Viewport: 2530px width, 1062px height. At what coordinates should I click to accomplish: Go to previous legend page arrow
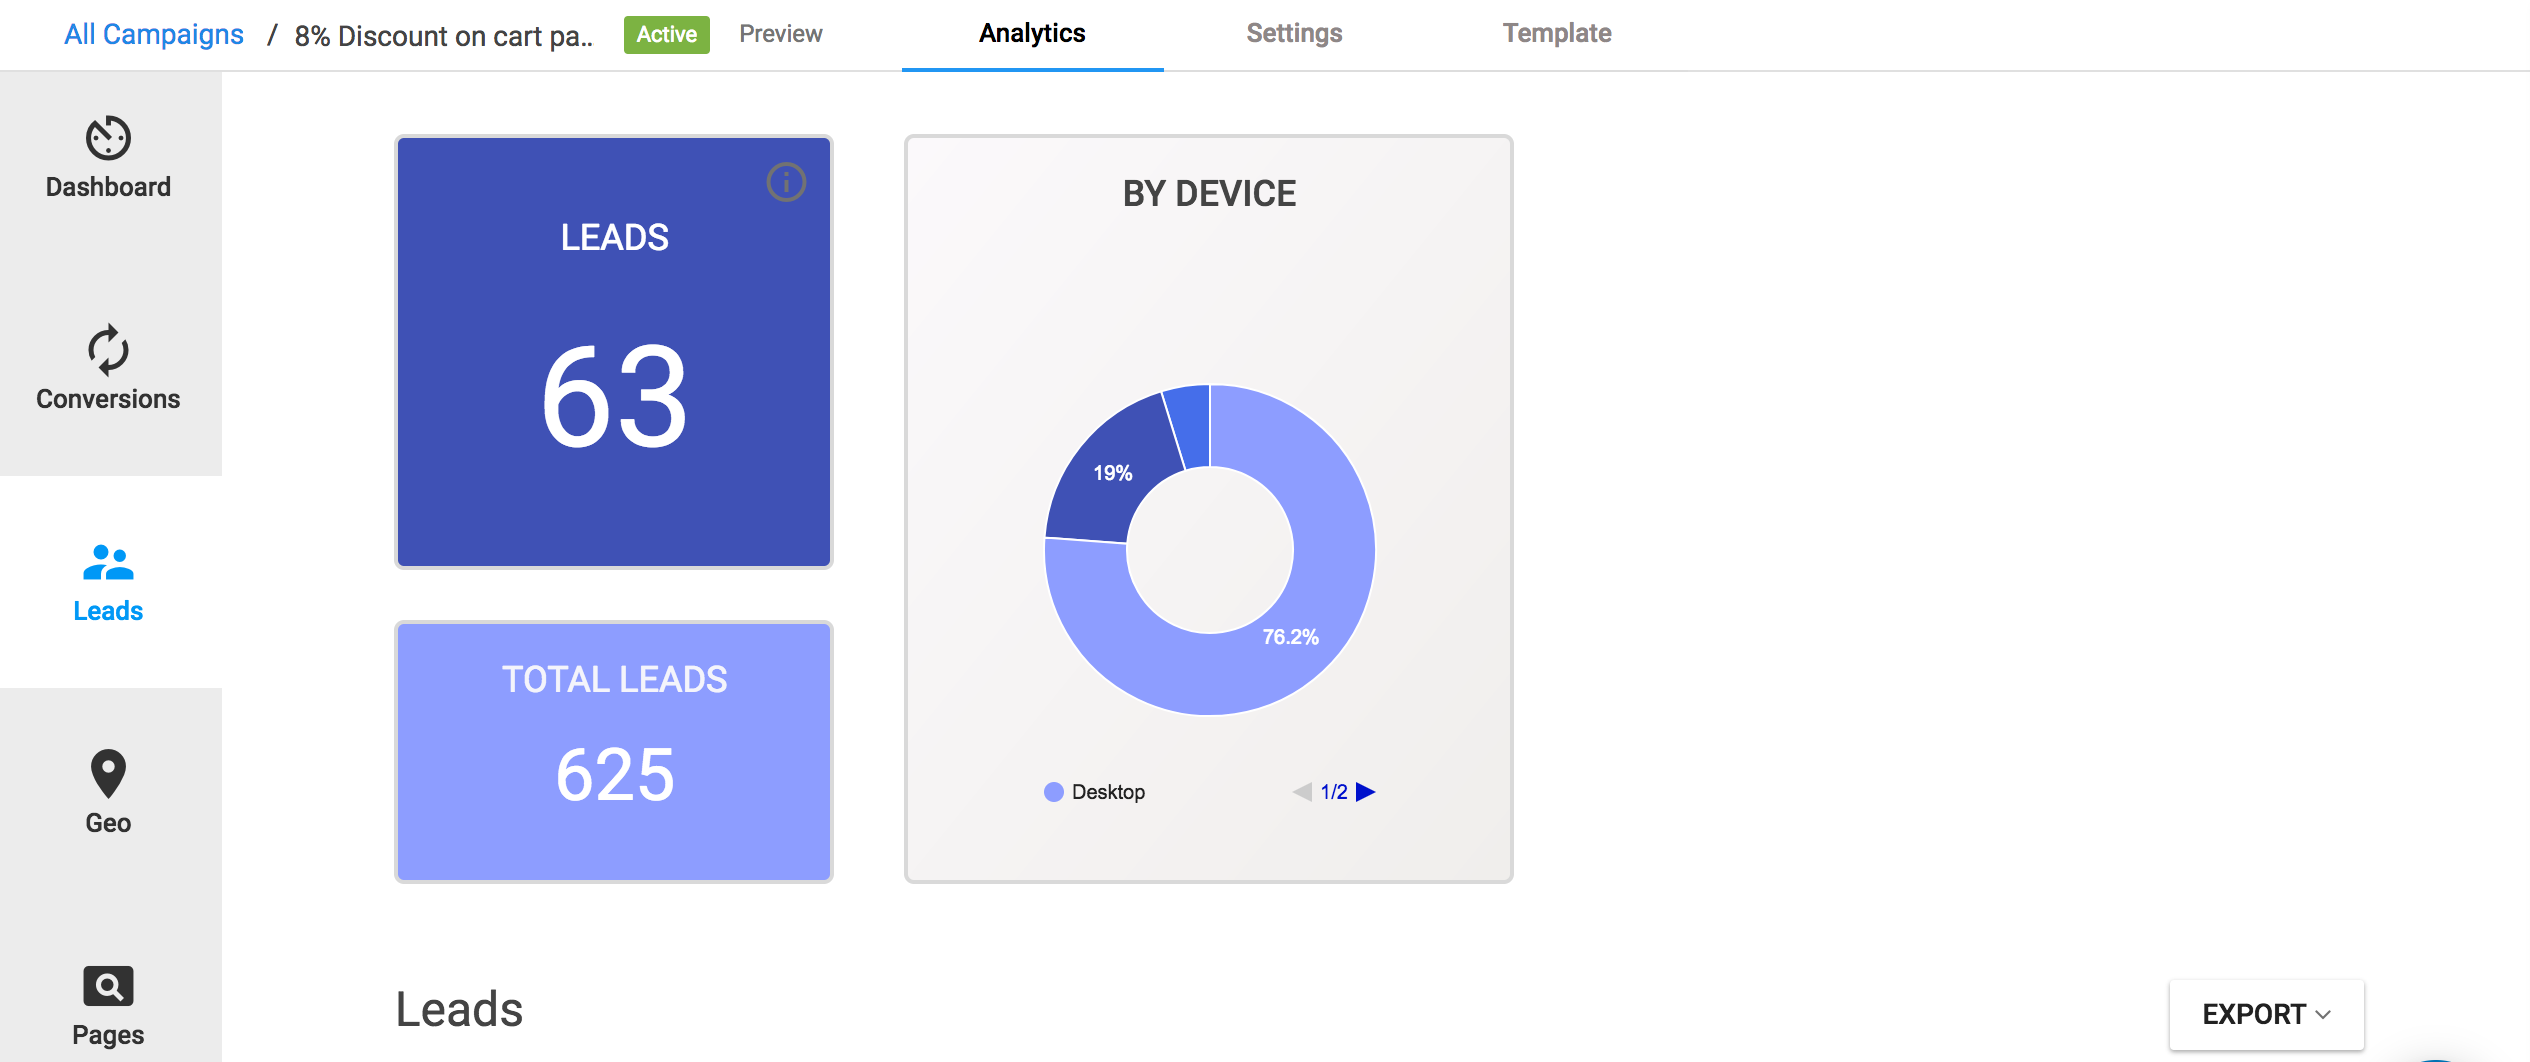tap(1302, 792)
